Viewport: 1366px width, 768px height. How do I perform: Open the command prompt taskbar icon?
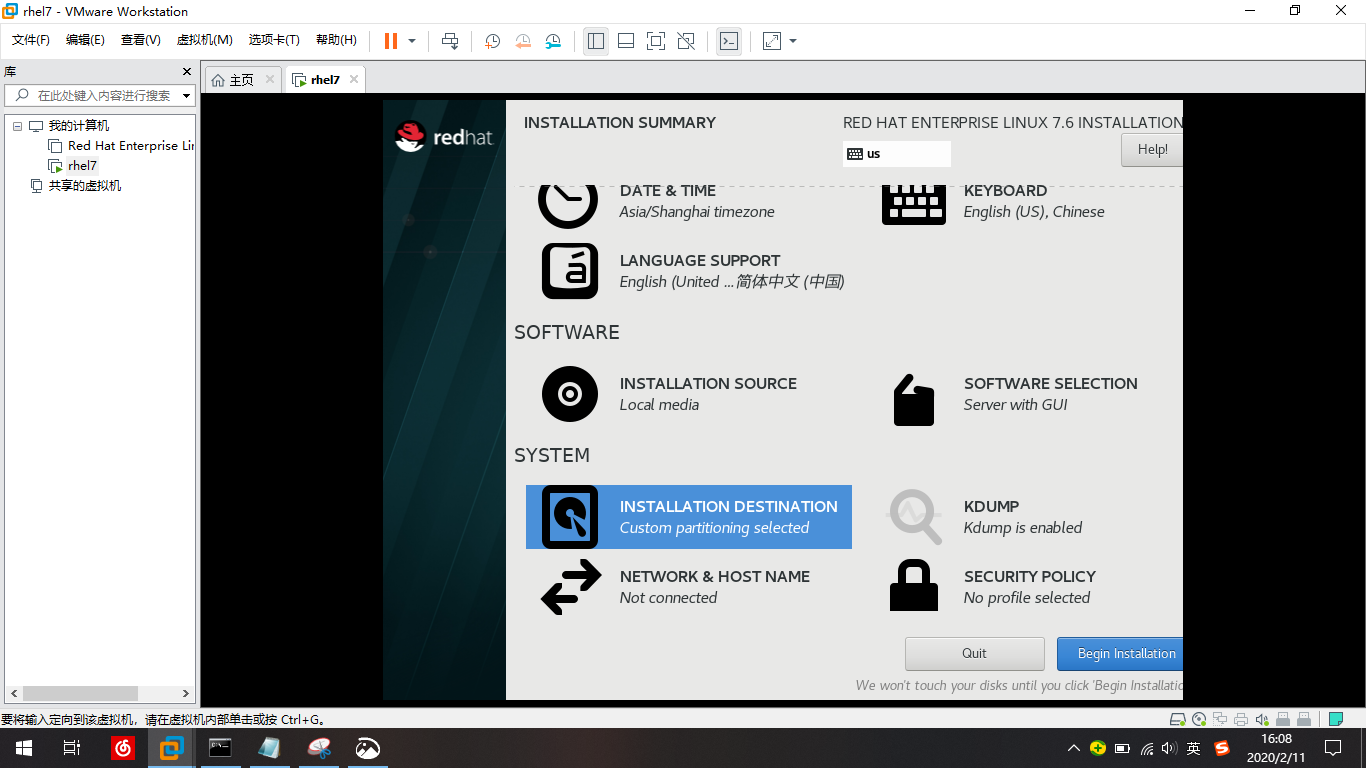[x=221, y=748]
